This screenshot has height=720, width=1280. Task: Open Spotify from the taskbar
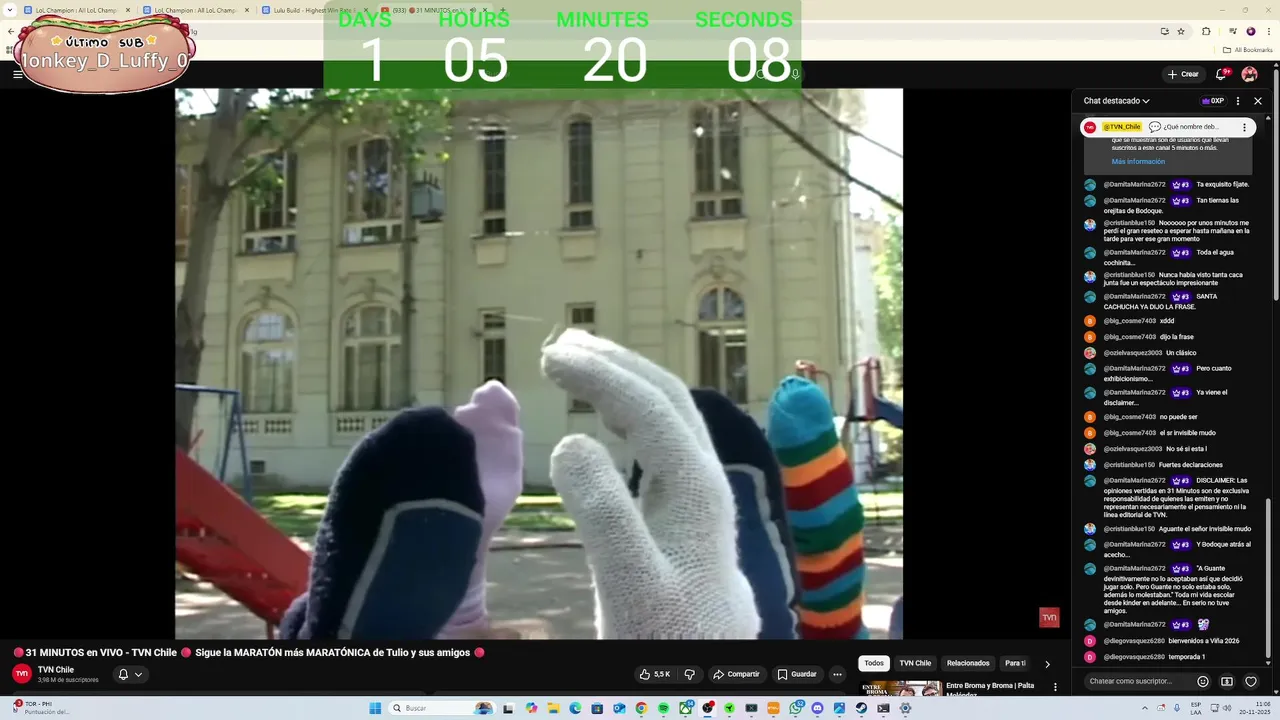(663, 708)
